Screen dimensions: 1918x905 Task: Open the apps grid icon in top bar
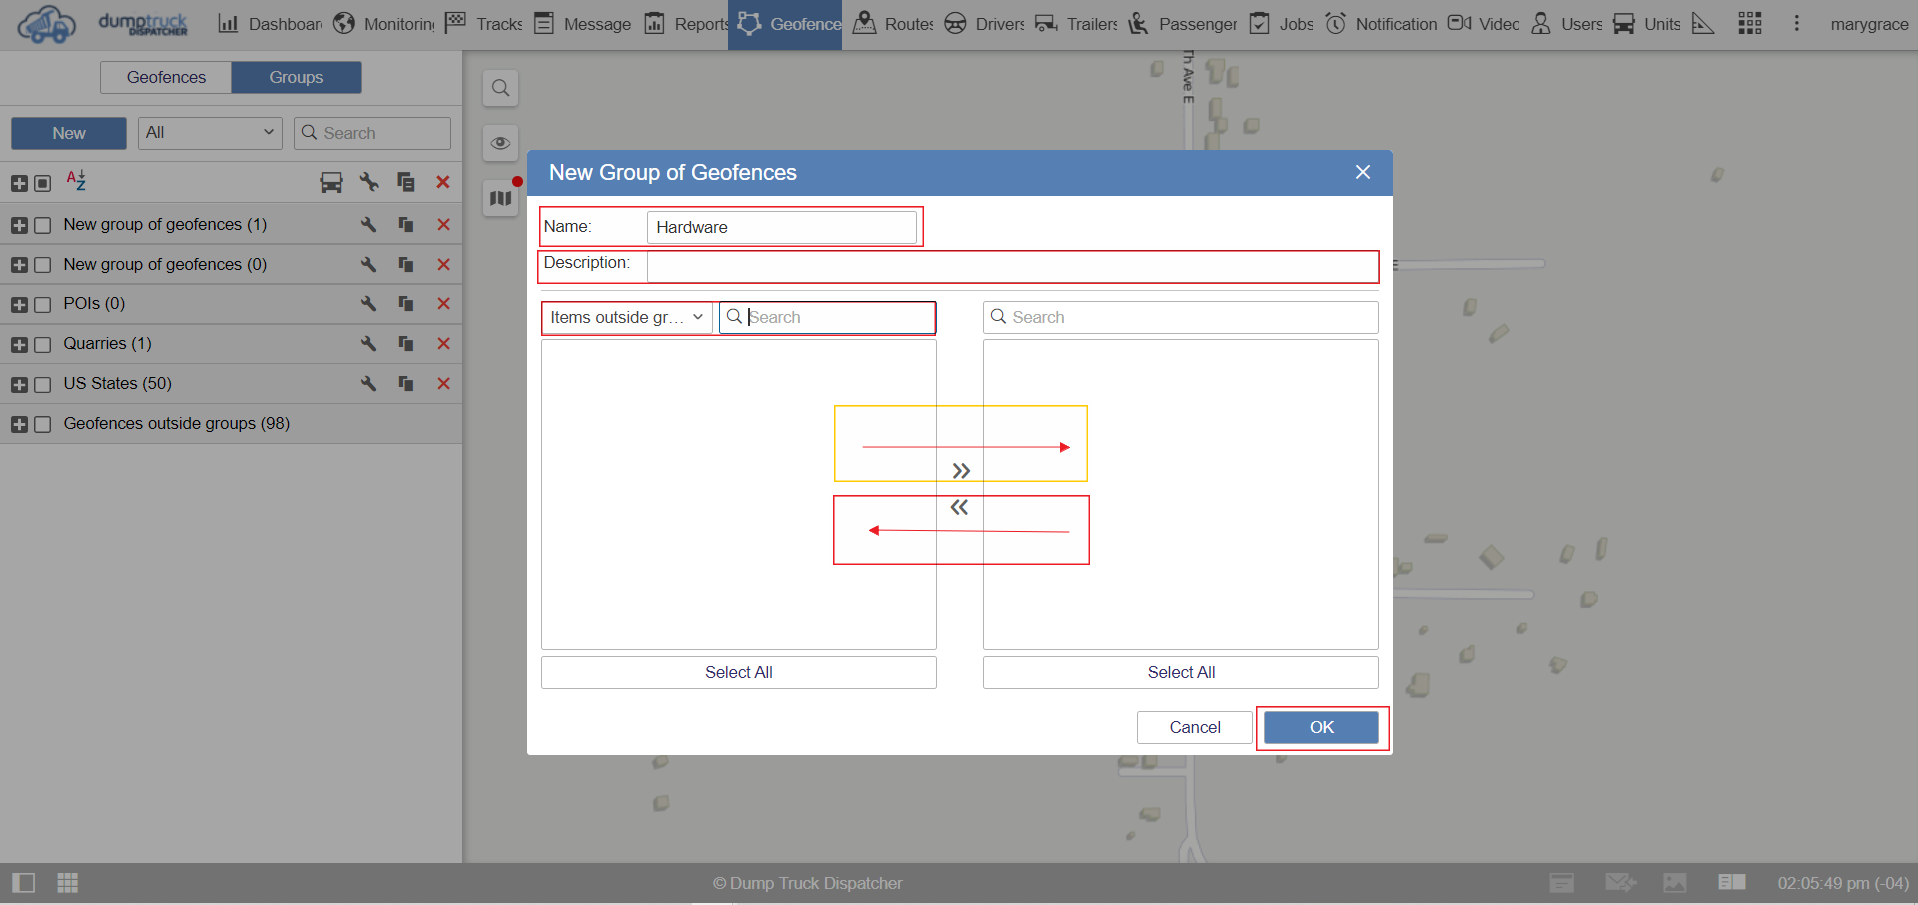tap(1749, 24)
